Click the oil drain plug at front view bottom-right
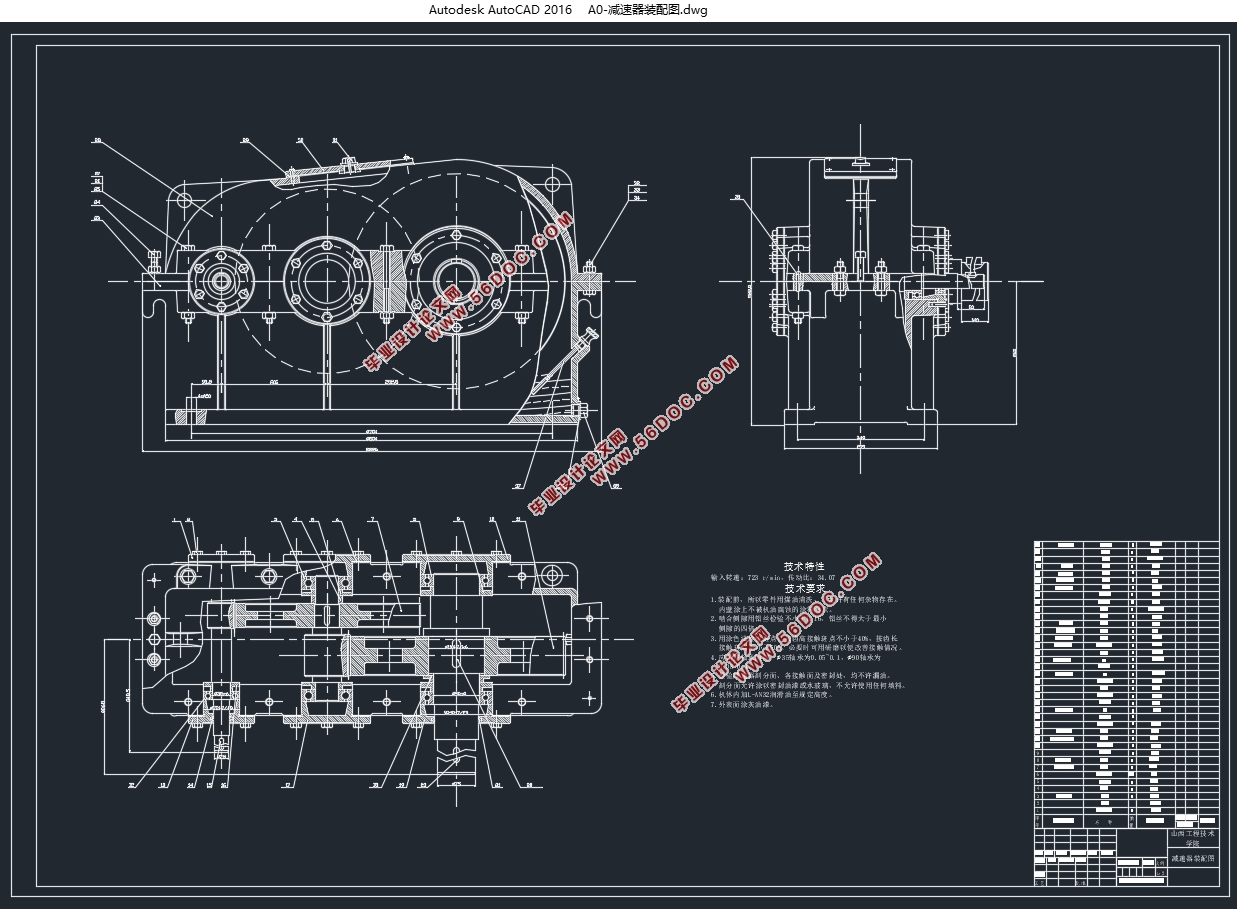 click(580, 411)
